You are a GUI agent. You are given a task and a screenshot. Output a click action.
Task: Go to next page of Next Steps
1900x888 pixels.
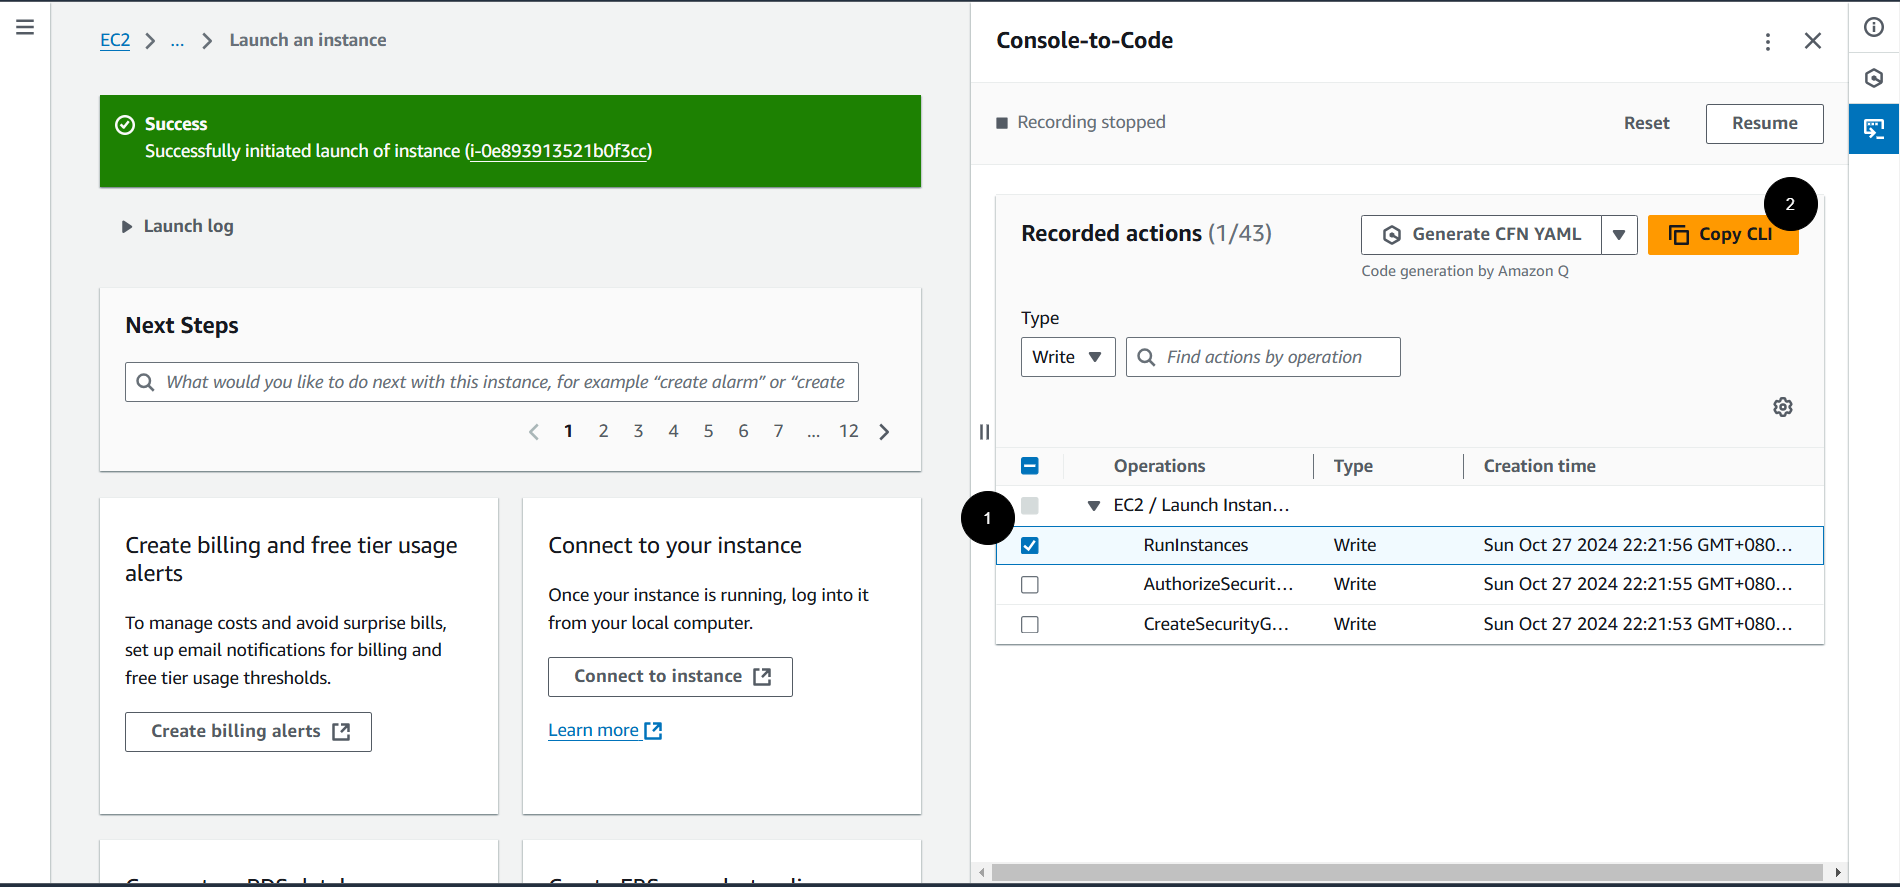click(884, 432)
